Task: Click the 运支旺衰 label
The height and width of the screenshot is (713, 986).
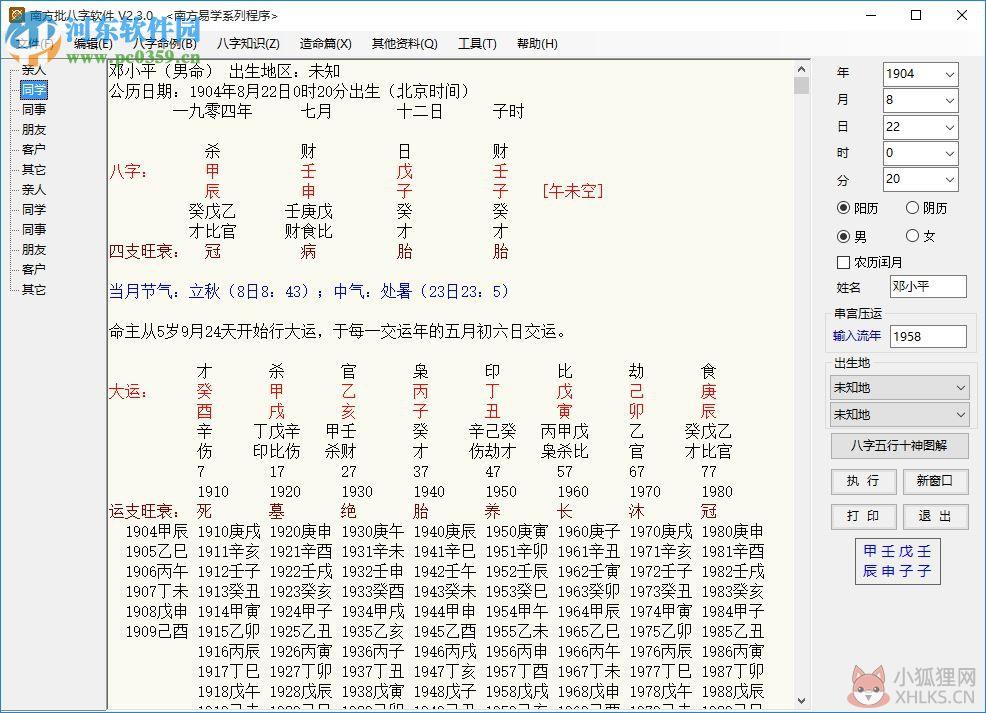Action: 145,512
